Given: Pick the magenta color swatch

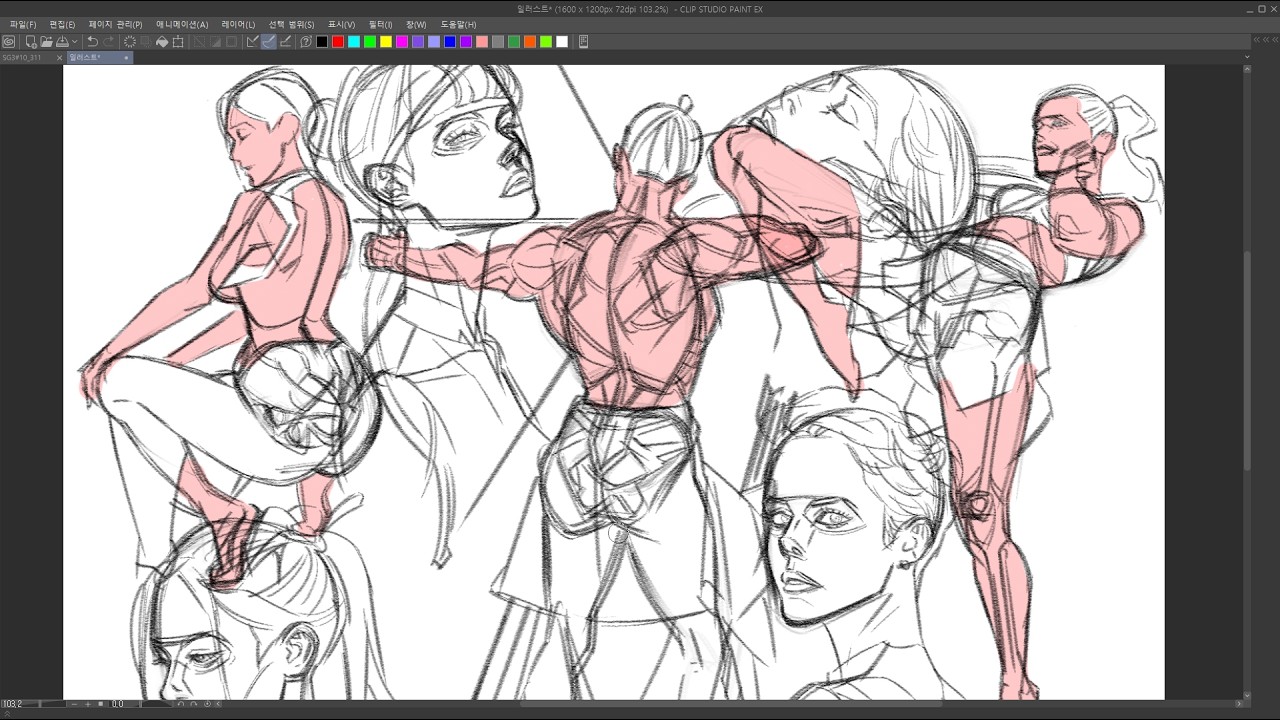Looking at the screenshot, I should [x=402, y=41].
